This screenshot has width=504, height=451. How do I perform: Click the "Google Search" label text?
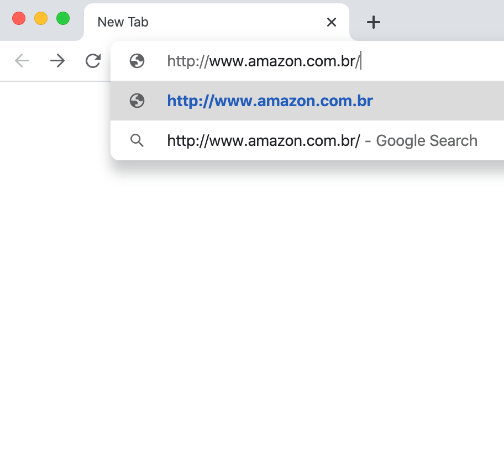click(x=427, y=141)
